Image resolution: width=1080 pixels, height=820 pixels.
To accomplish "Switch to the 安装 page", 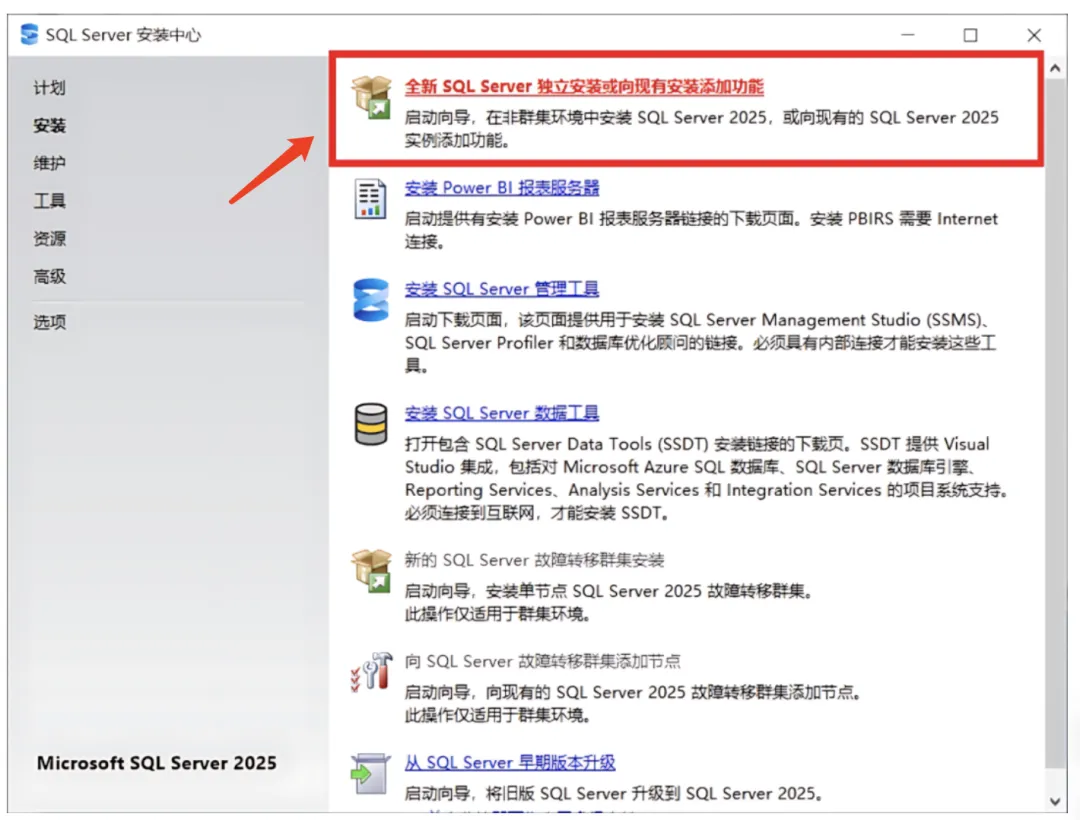I will (x=50, y=125).
